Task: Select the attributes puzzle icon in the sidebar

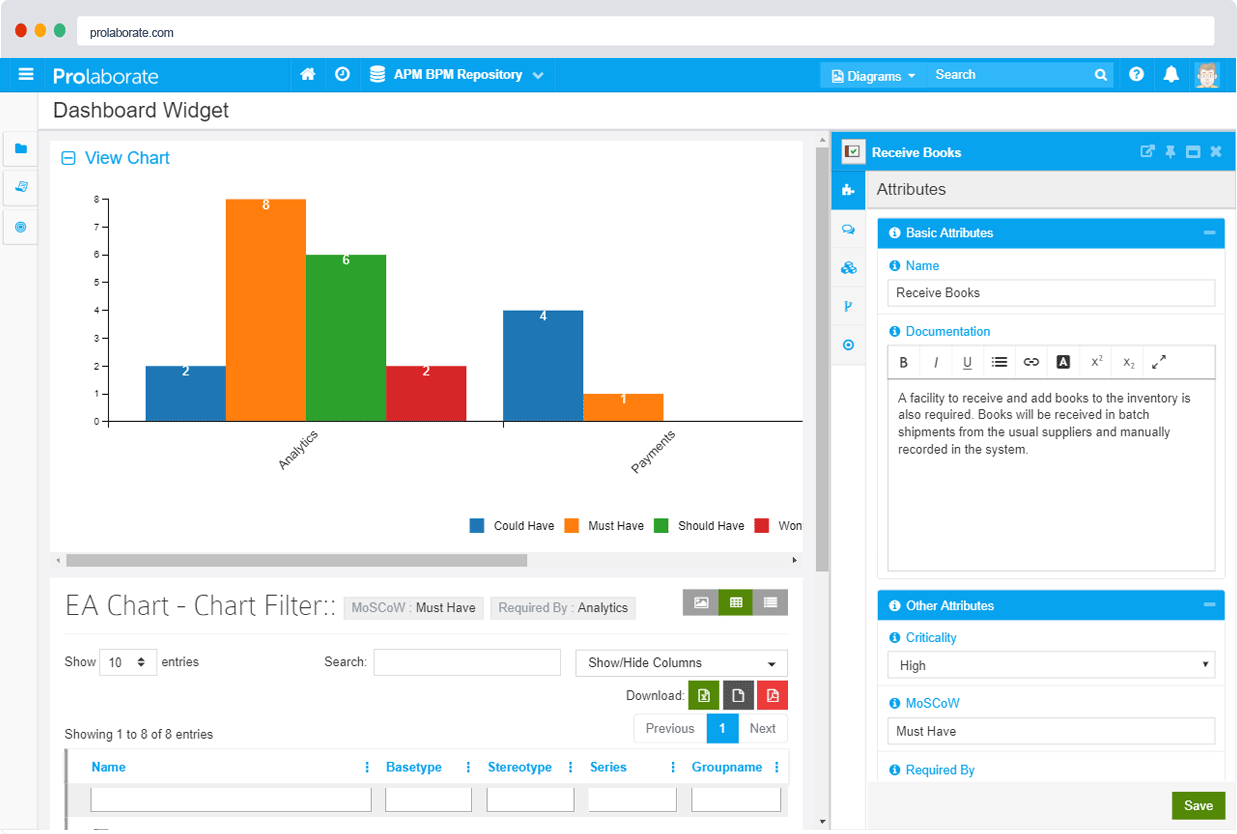Action: 848,190
